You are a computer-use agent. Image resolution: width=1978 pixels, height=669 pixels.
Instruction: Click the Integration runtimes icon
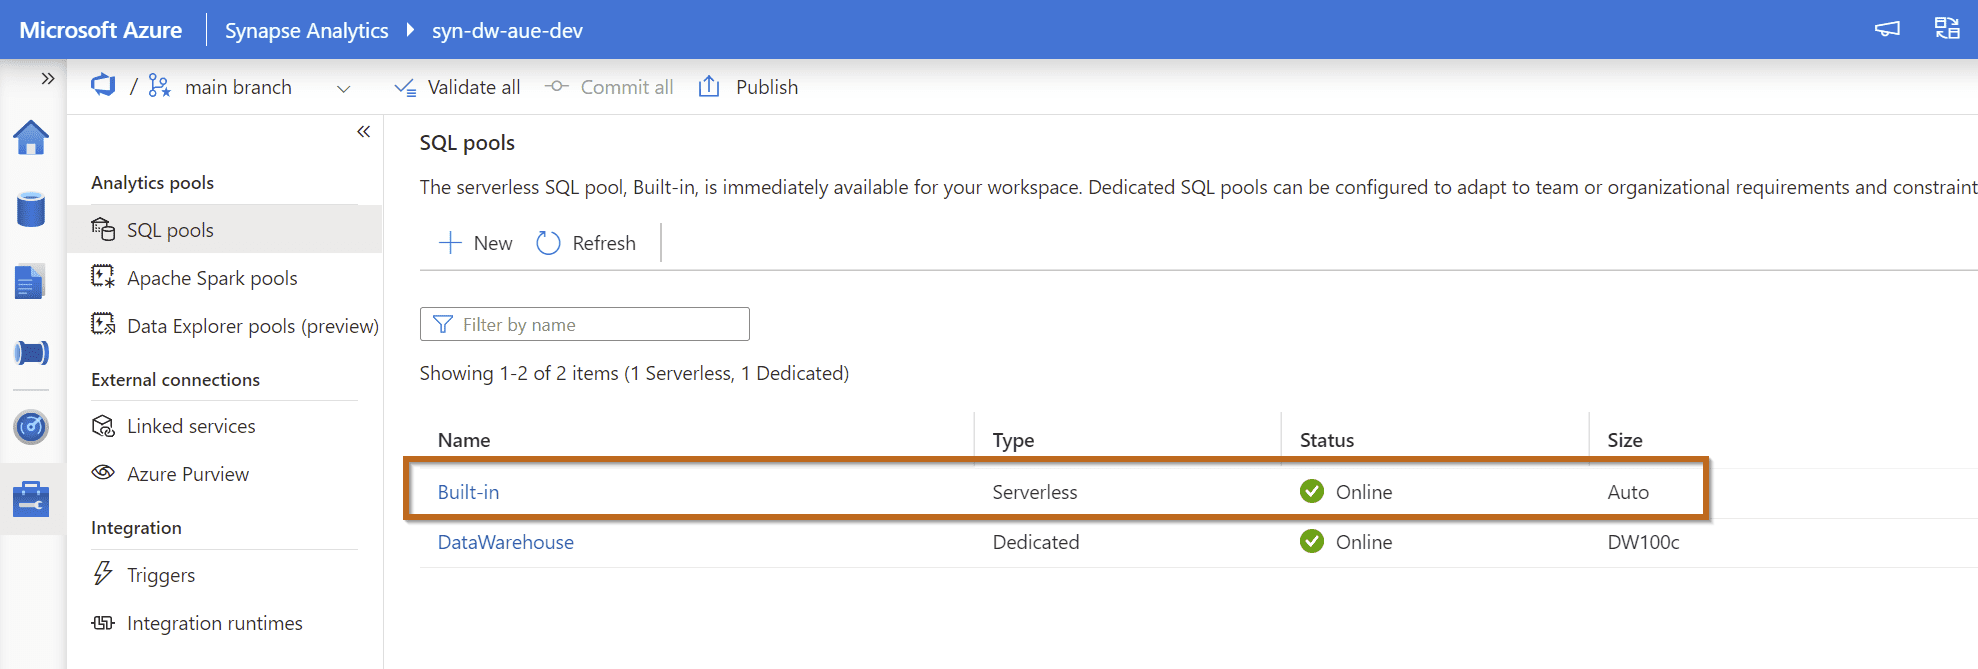[103, 623]
